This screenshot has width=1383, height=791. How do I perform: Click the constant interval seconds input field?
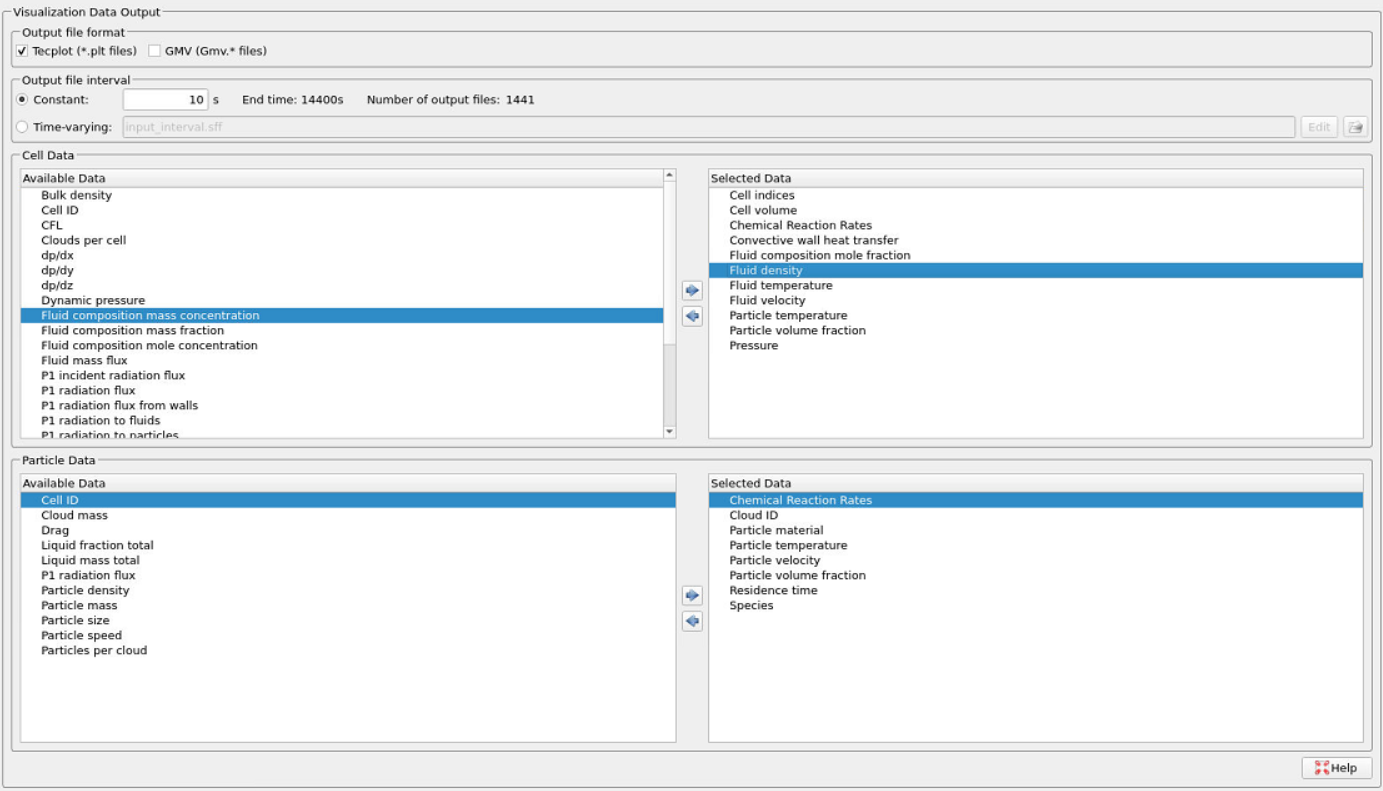click(165, 100)
